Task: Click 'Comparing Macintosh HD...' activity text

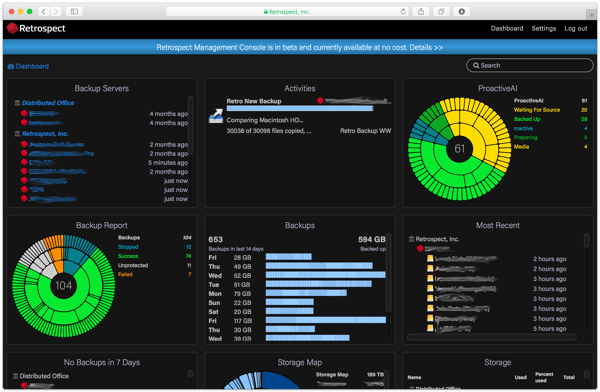Action: 264,120
